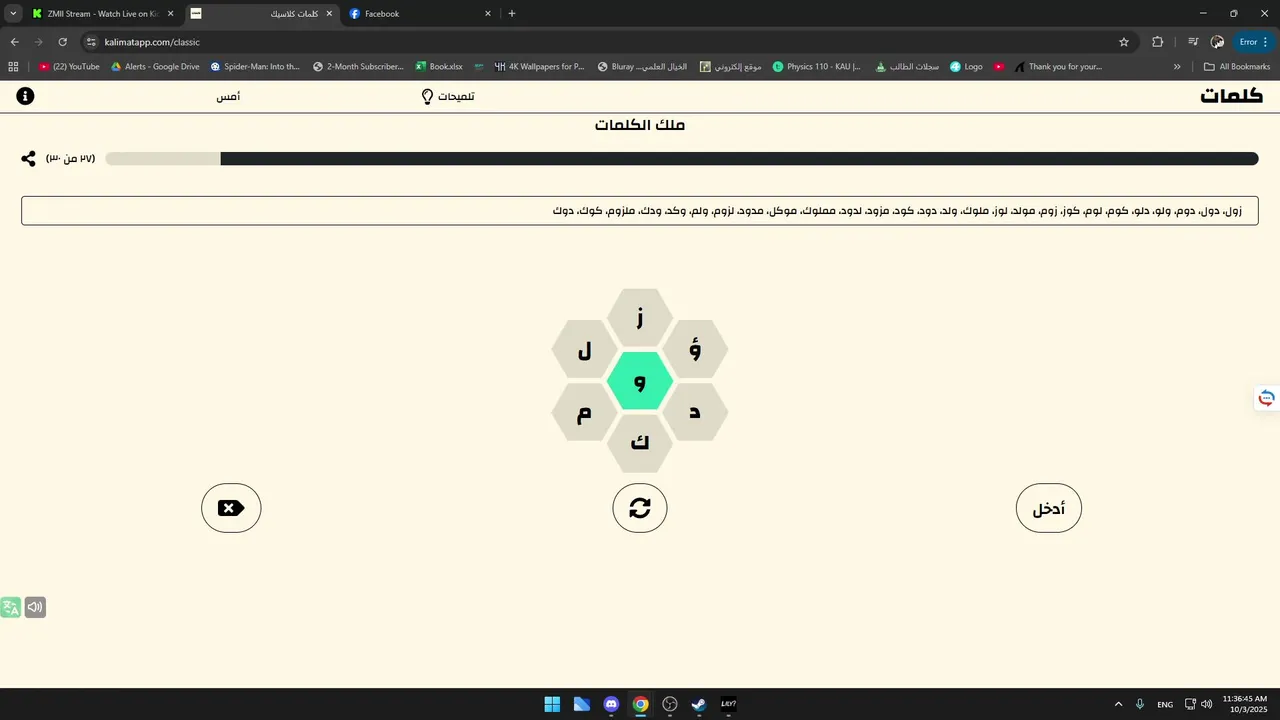This screenshot has width=1280, height=720.
Task: Open the tab search dropdown arrow
Action: tap(13, 14)
